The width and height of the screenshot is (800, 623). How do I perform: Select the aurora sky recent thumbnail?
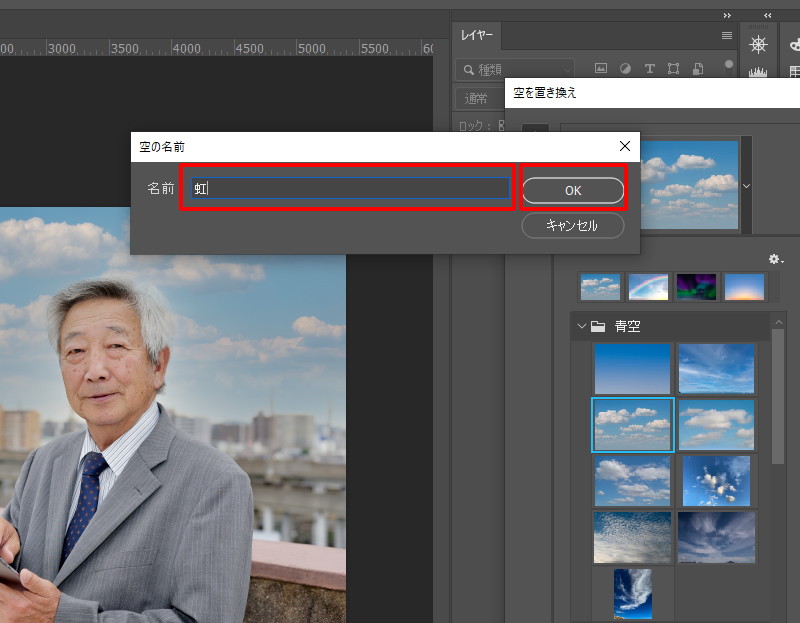pos(696,287)
